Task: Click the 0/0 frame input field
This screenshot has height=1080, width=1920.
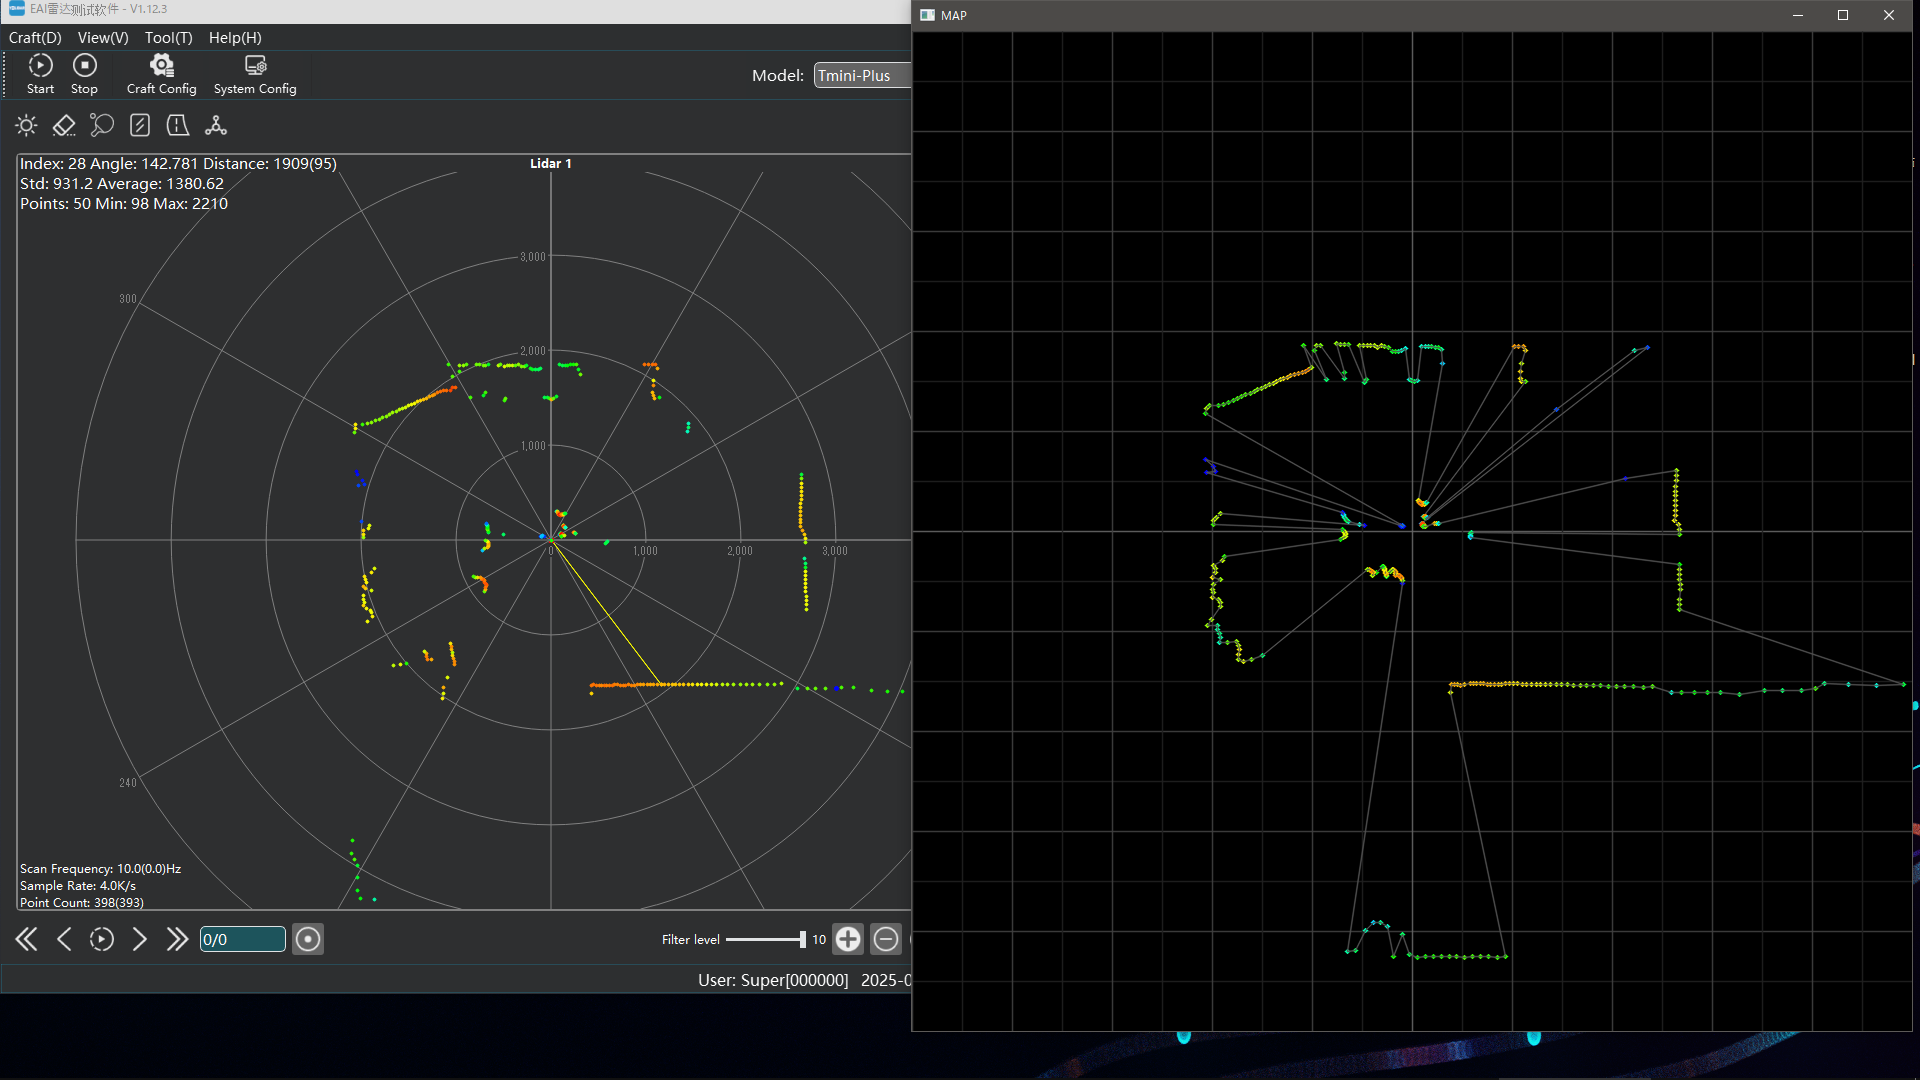Action: coord(242,939)
